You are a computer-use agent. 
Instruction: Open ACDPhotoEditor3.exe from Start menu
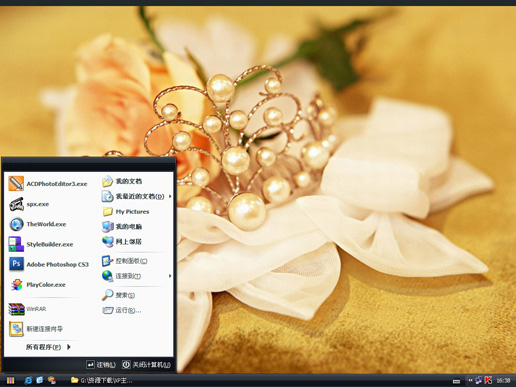pyautogui.click(x=48, y=184)
